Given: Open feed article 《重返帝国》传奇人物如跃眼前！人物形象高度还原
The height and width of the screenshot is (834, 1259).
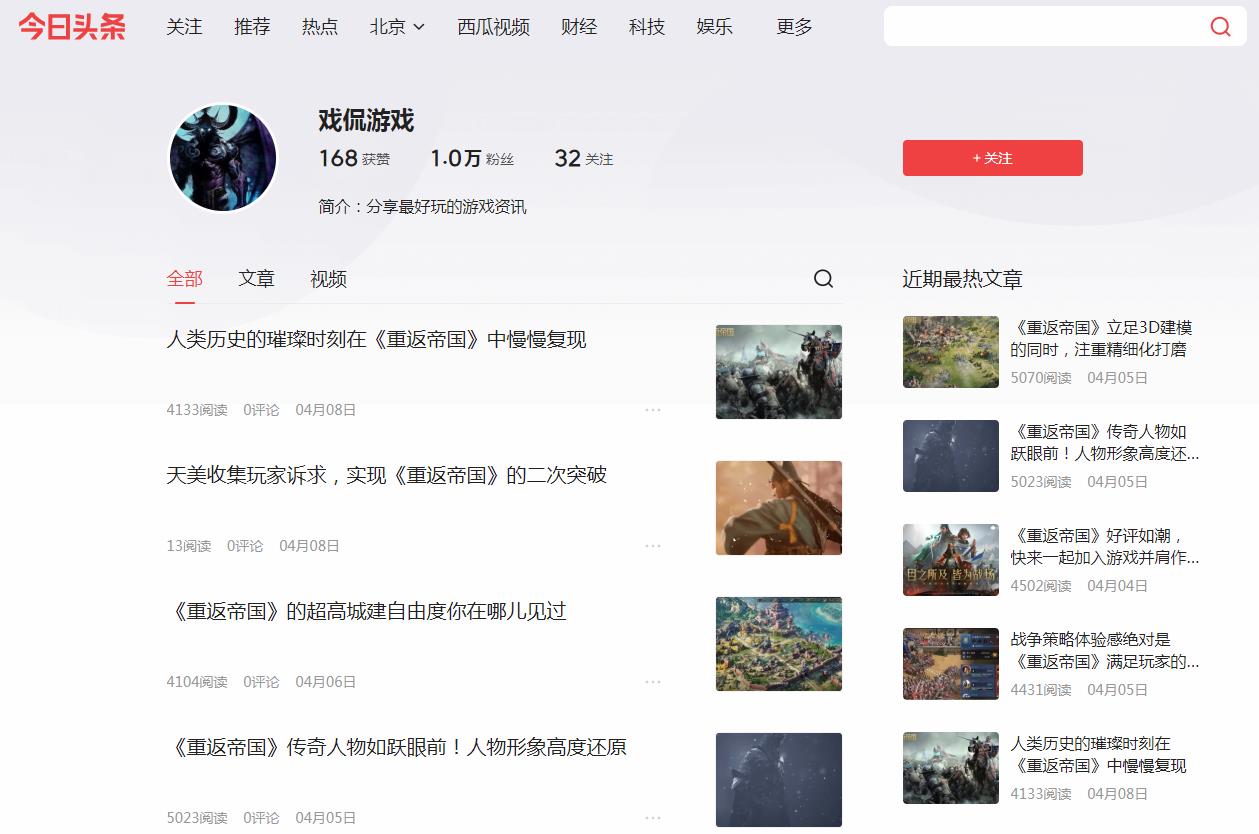Looking at the screenshot, I should click(396, 747).
